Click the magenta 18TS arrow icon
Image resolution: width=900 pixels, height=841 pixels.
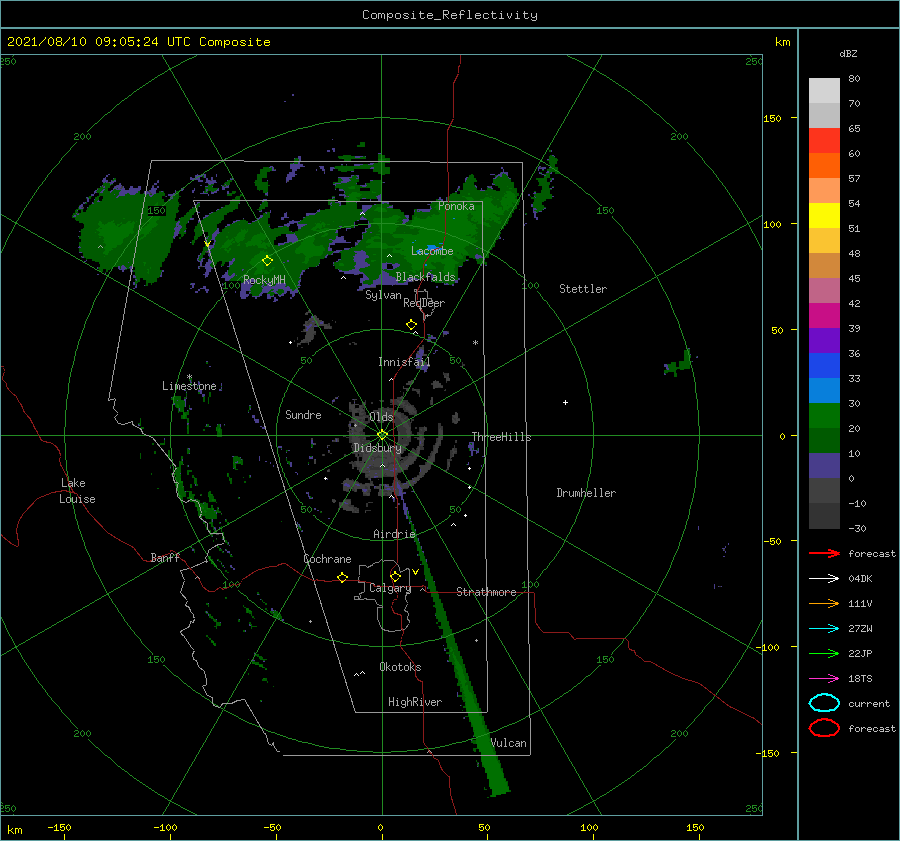tap(824, 679)
